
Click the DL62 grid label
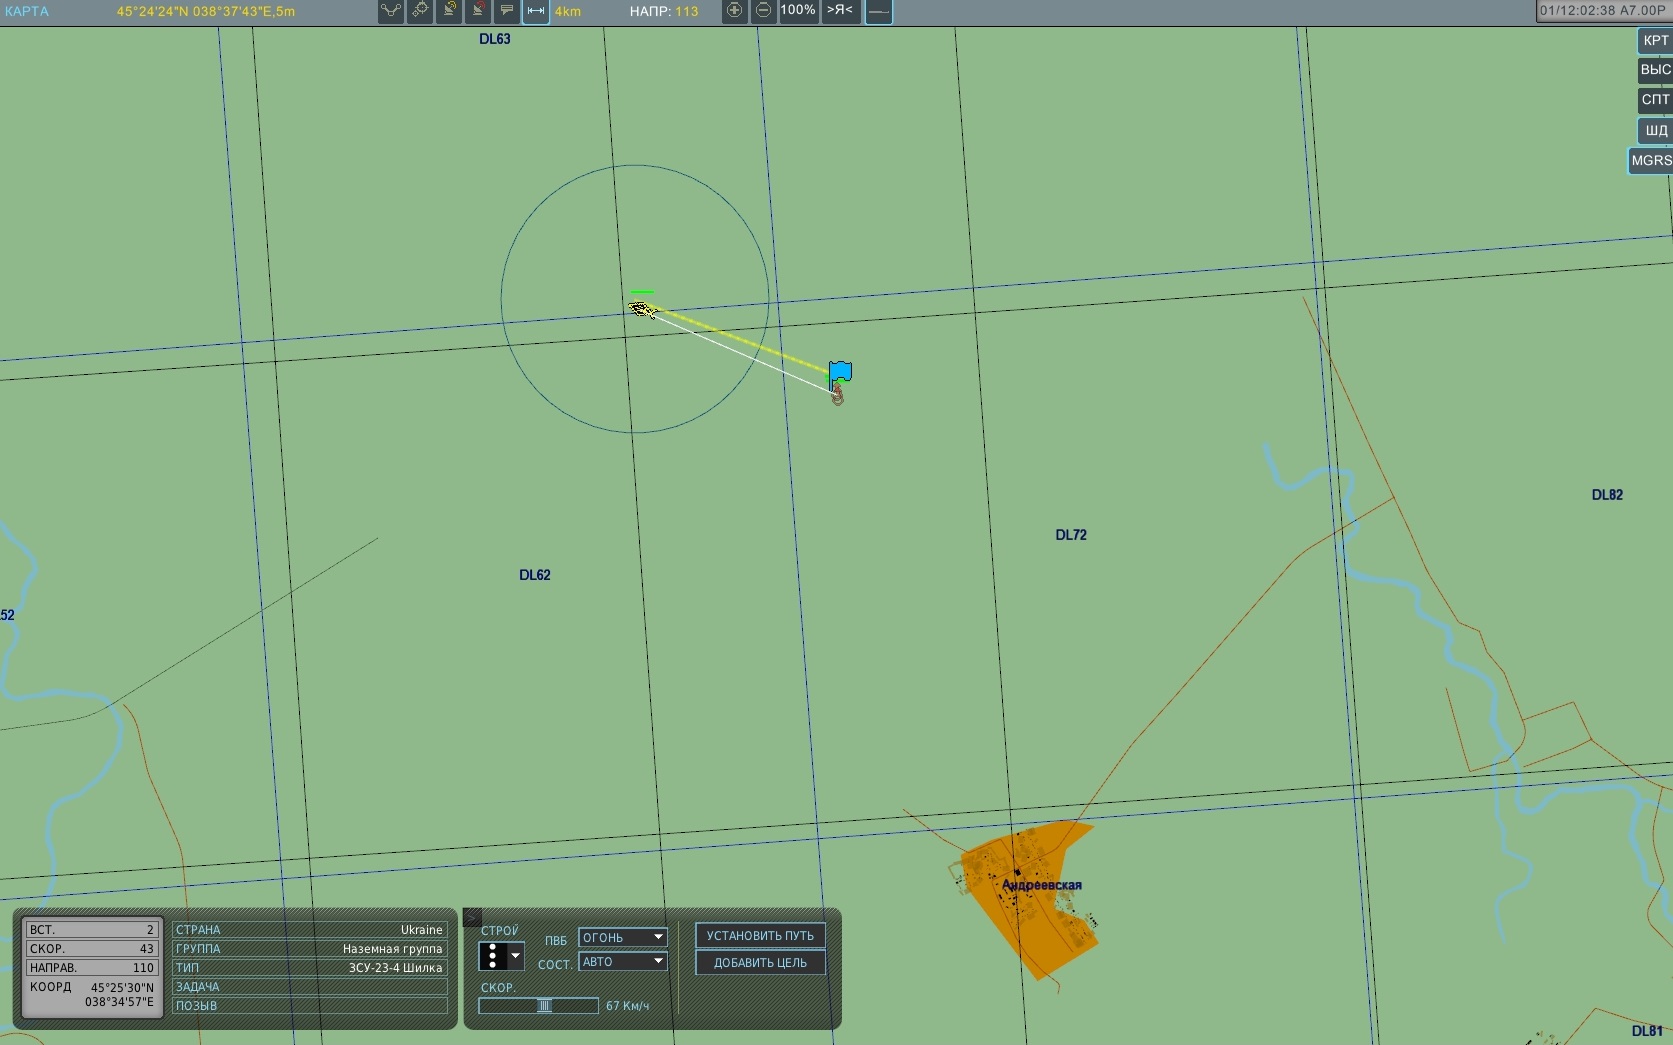click(535, 575)
